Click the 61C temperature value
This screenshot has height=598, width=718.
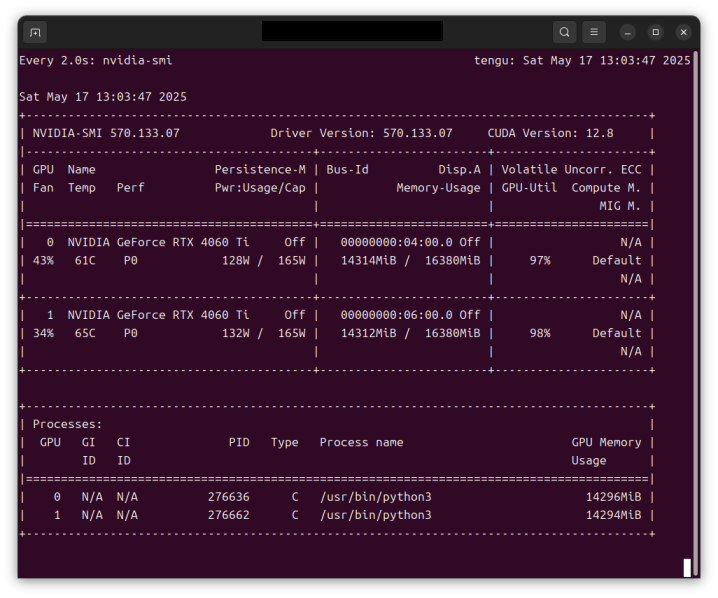[x=85, y=261]
